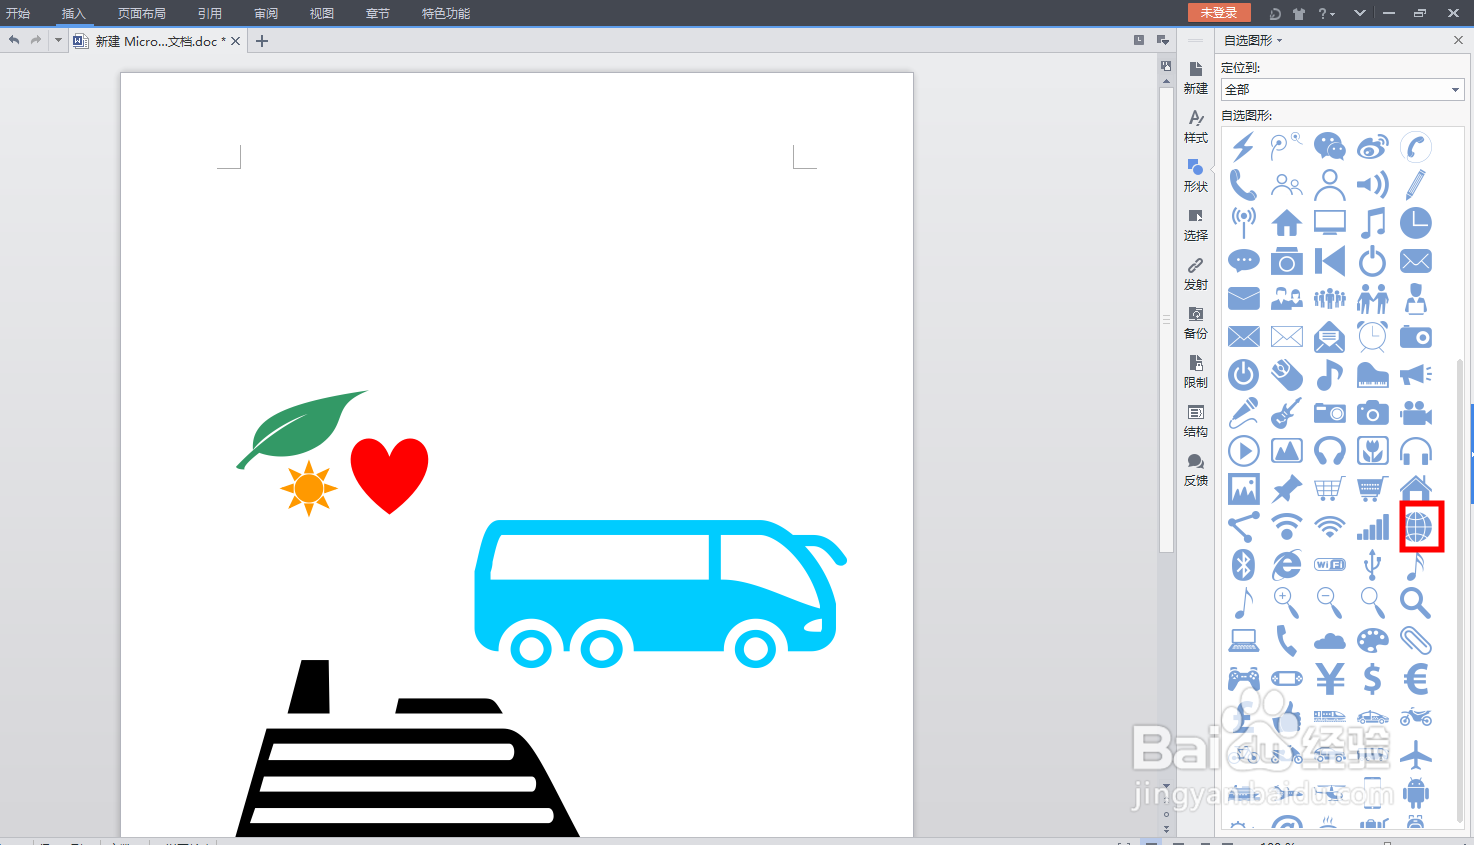Choose the megaphone shape
The height and width of the screenshot is (845, 1474).
1415,375
